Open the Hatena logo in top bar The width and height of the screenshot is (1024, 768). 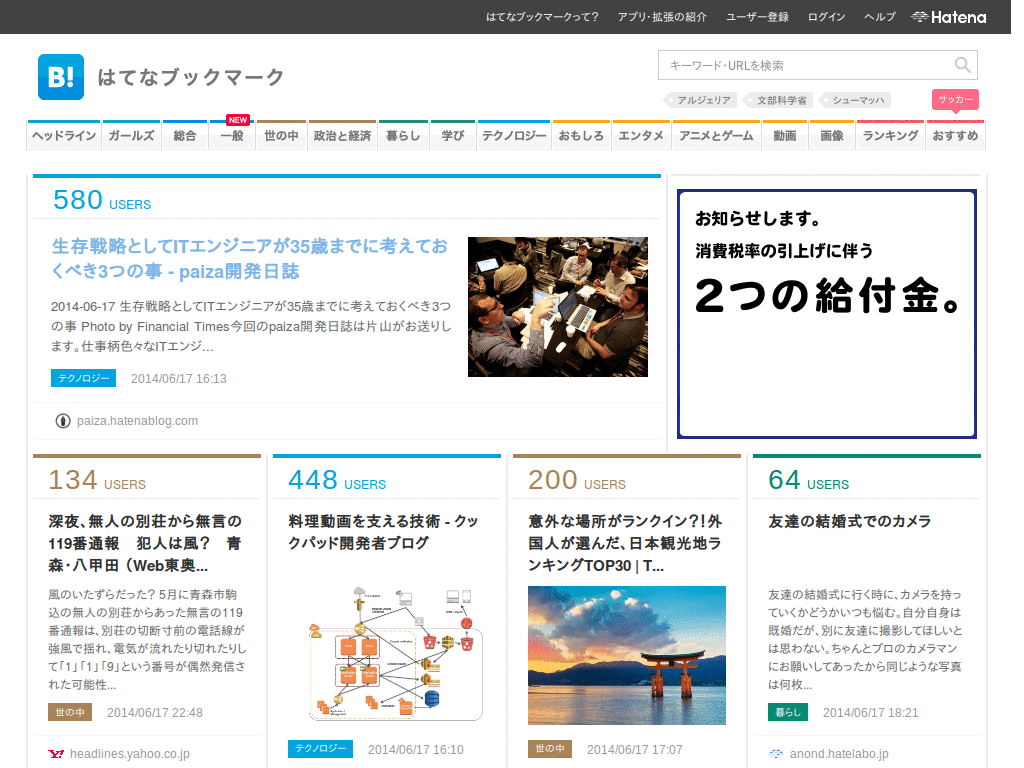coord(948,17)
